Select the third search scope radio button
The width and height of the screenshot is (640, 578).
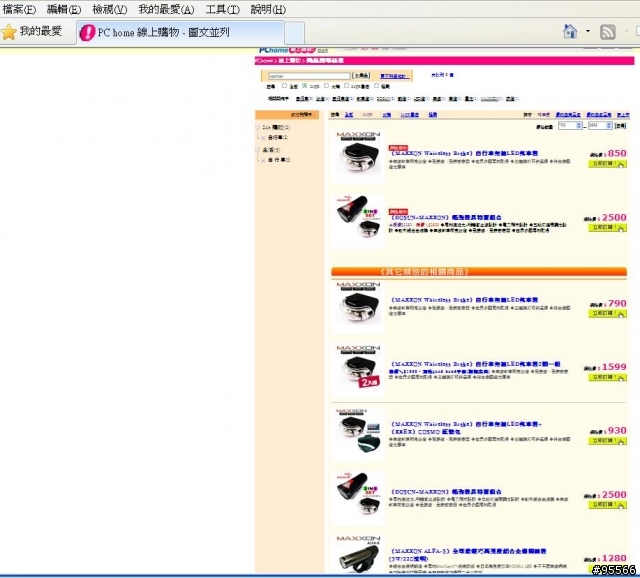tap(326, 86)
